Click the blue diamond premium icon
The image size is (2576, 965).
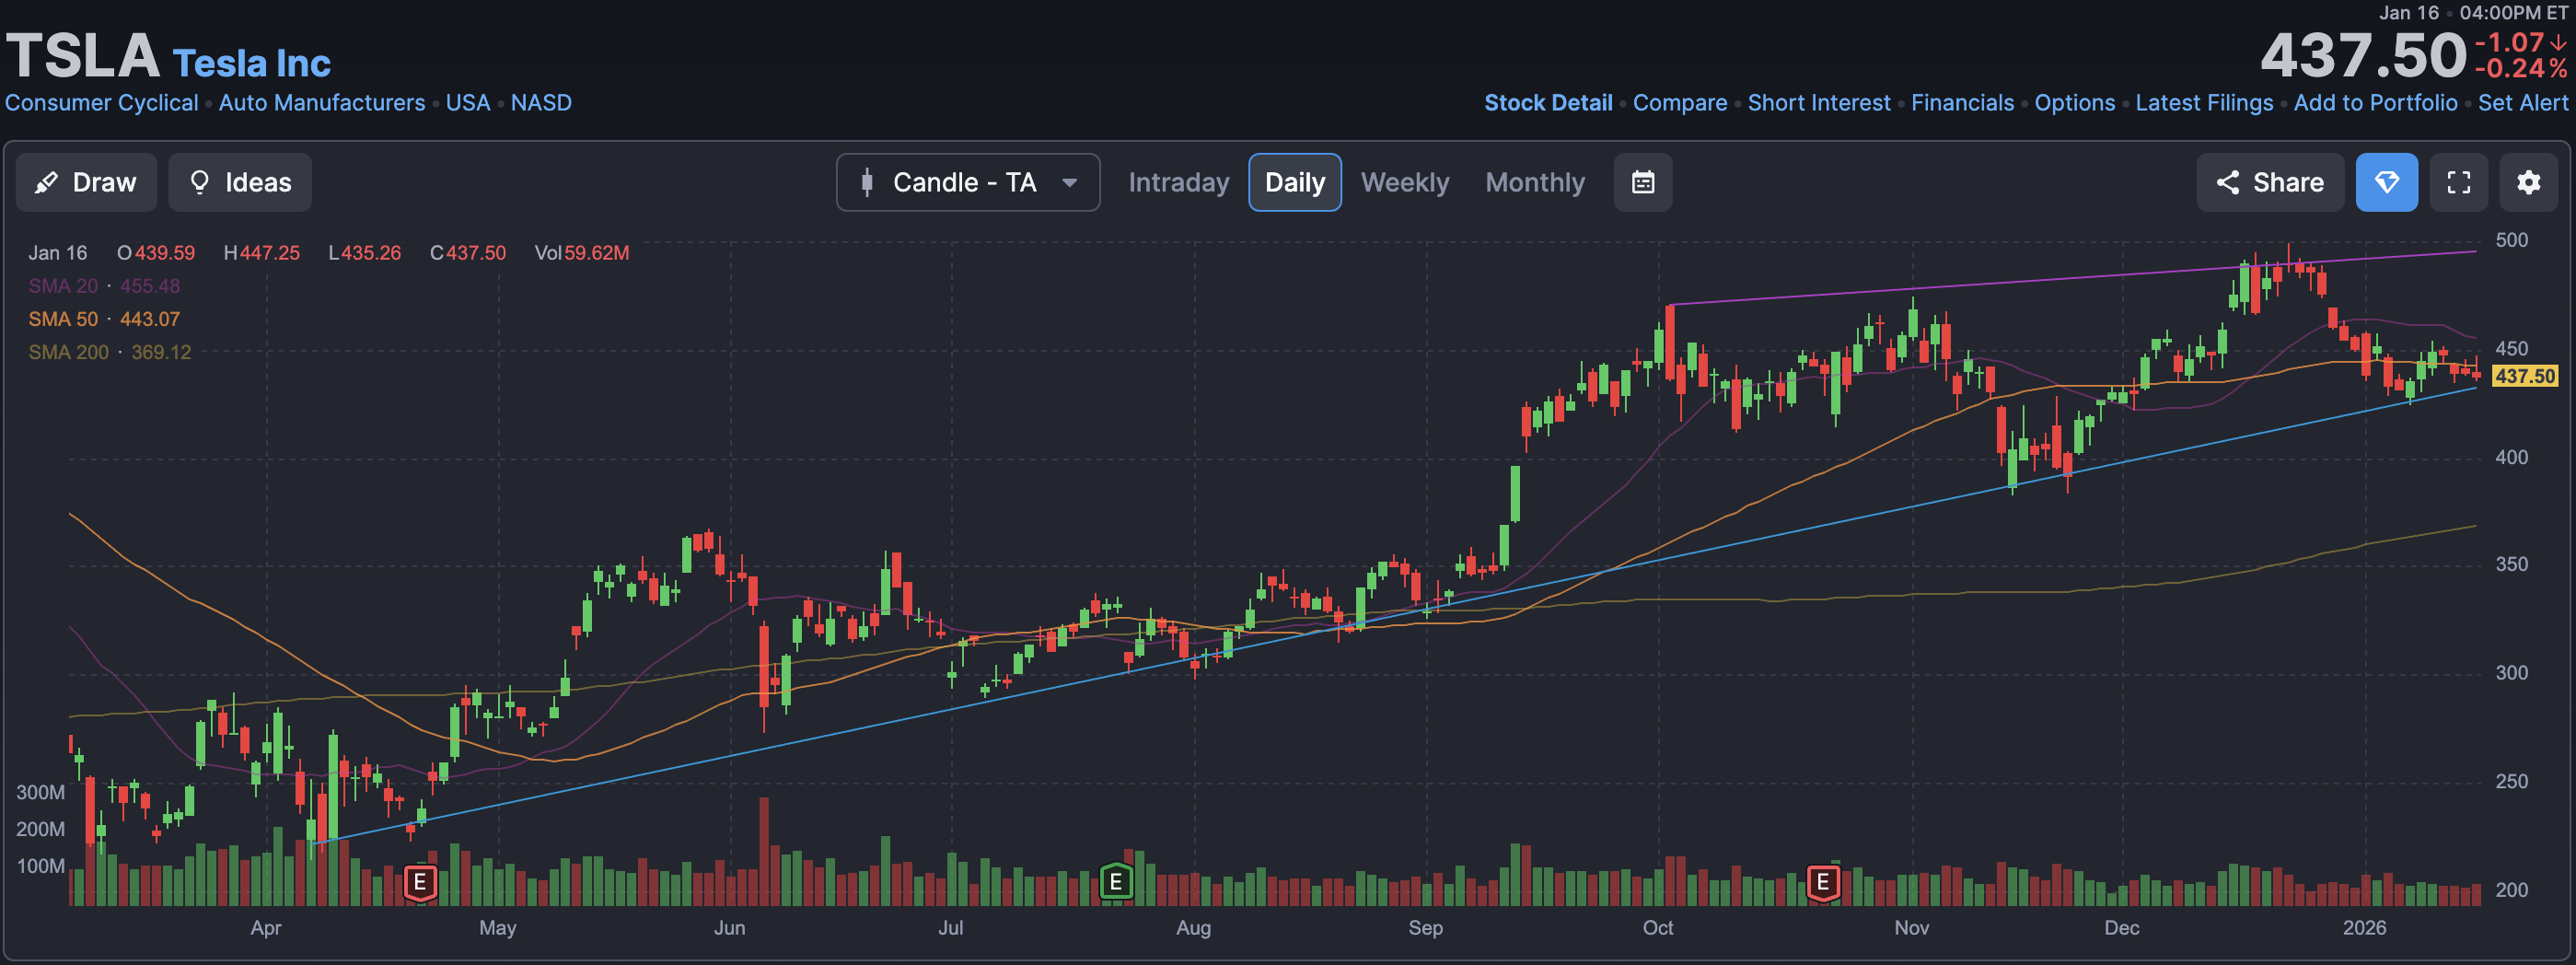2387,182
